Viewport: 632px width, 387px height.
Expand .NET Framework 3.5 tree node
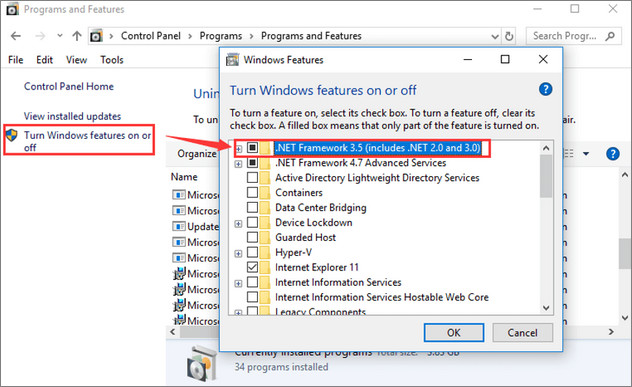coord(239,149)
